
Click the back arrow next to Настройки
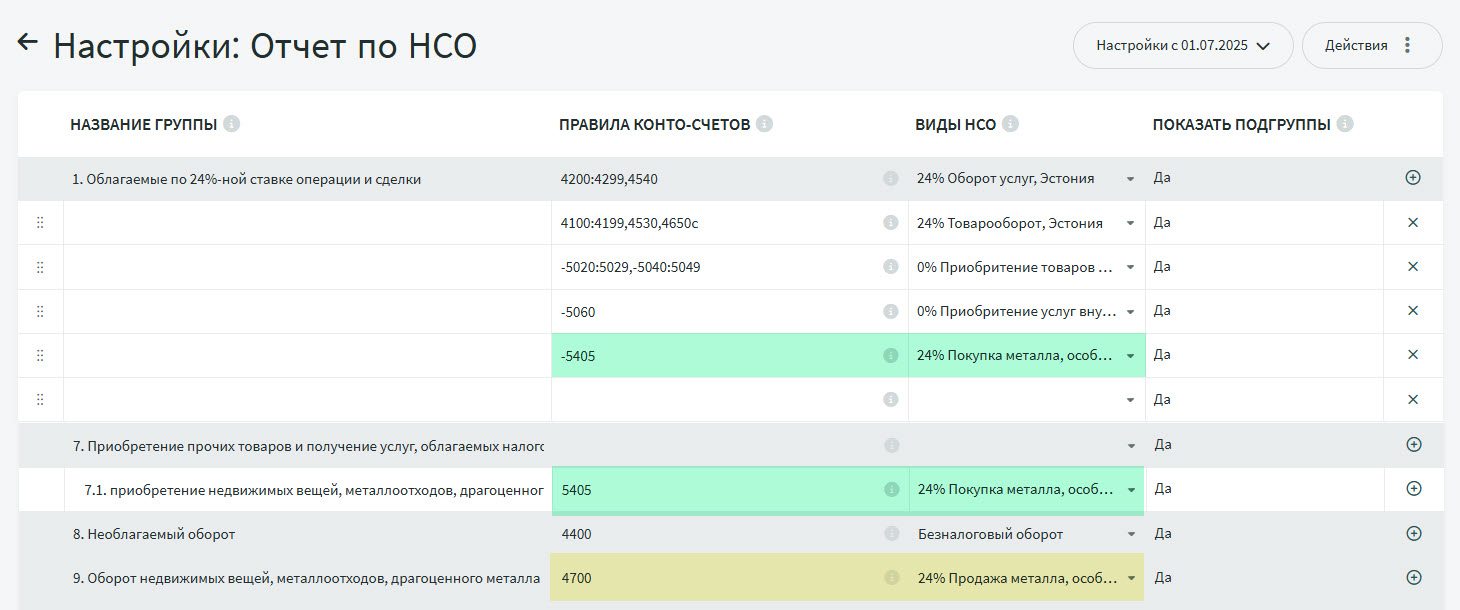[27, 43]
